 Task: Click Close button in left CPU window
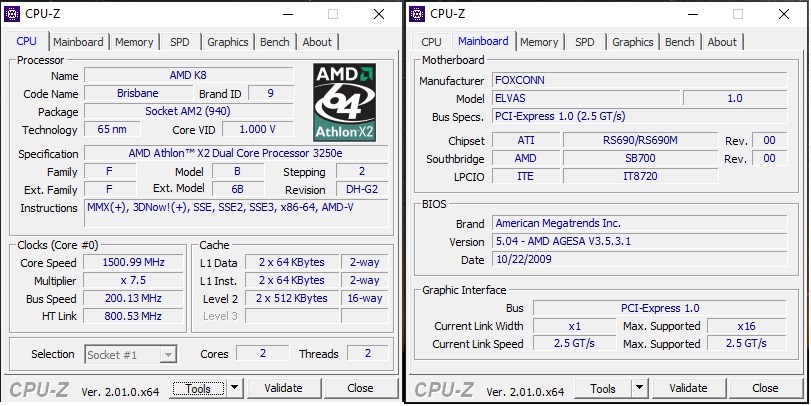361,388
